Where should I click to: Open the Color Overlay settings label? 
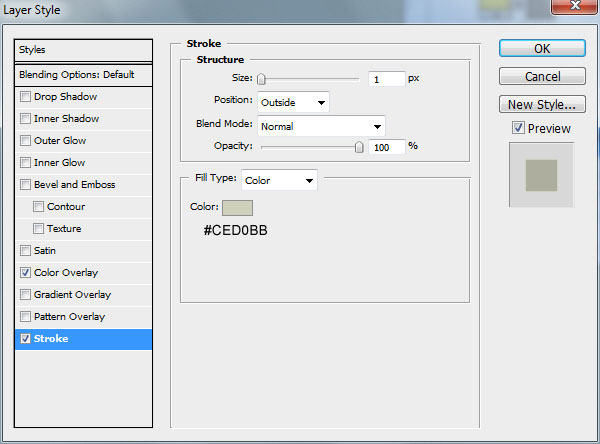point(66,273)
